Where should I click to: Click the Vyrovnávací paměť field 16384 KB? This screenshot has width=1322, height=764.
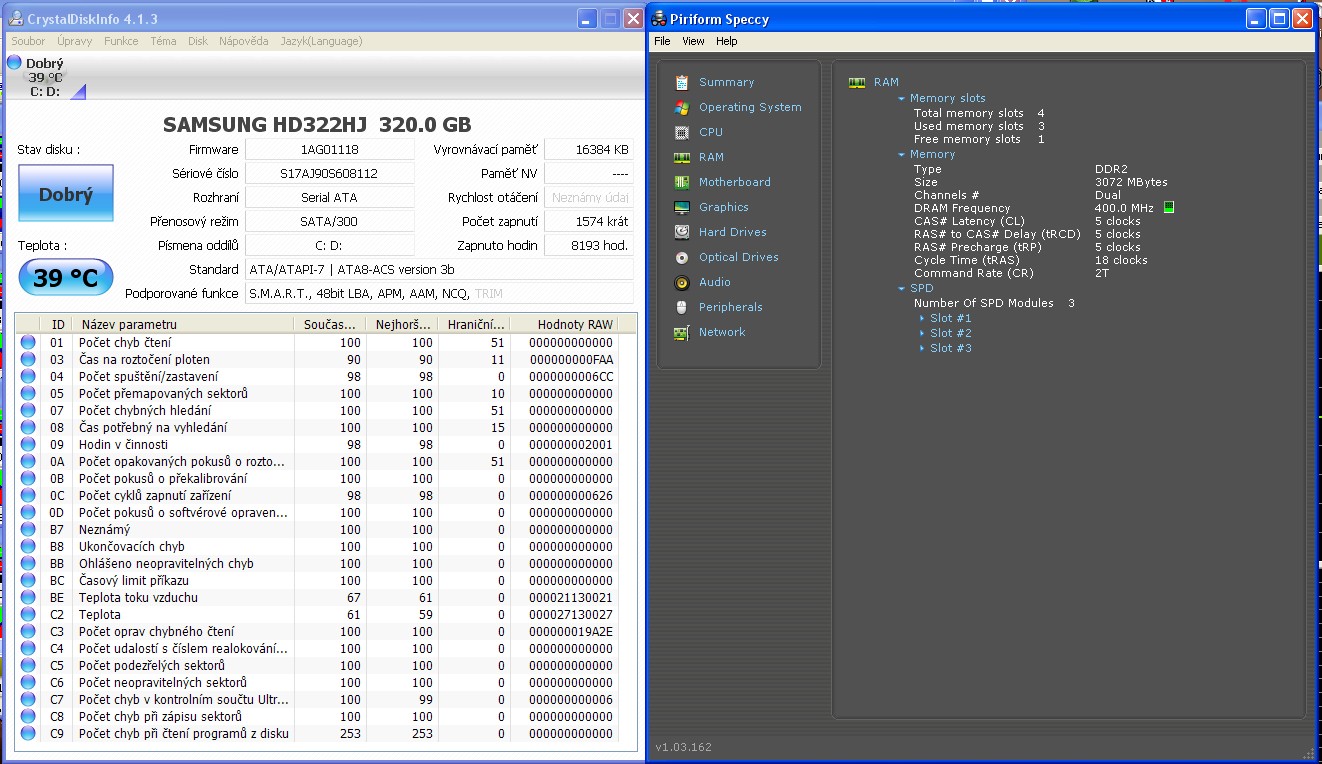pyautogui.click(x=589, y=149)
